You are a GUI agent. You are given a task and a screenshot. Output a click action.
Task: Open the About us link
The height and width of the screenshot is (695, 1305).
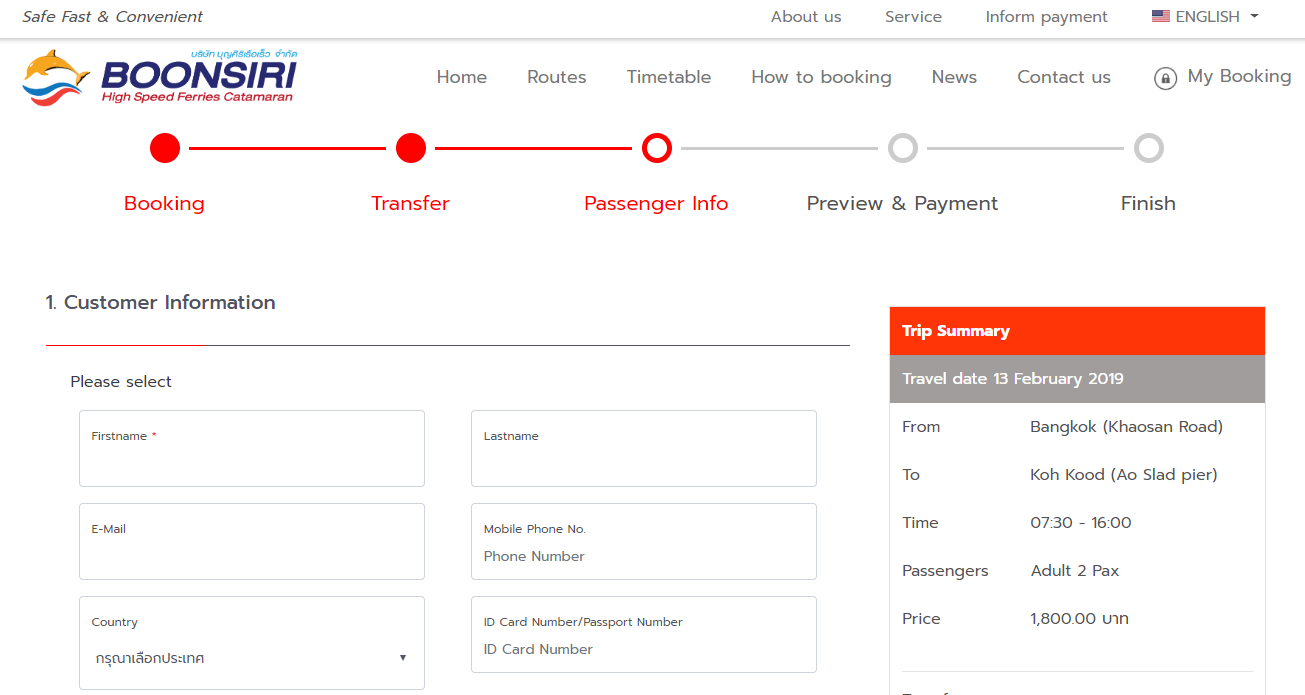805,17
